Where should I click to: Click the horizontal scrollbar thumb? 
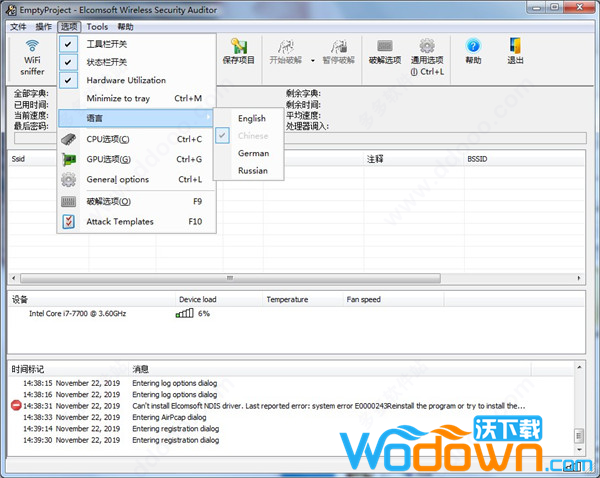pos(230,278)
